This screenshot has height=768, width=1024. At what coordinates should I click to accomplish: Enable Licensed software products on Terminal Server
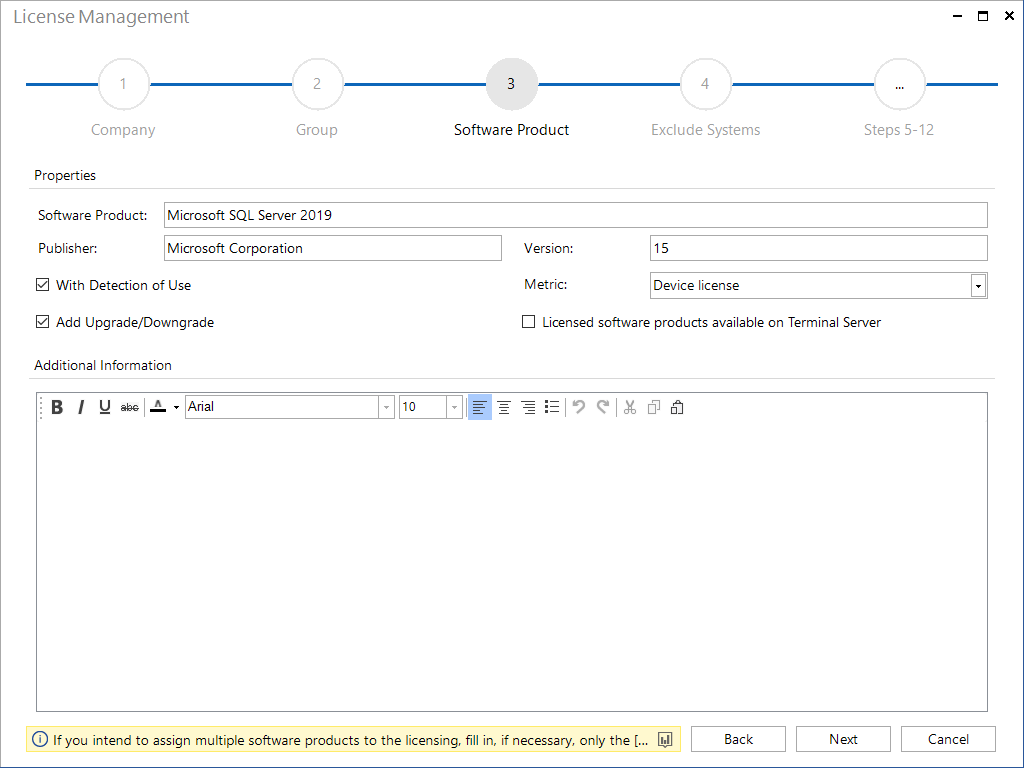coord(528,322)
